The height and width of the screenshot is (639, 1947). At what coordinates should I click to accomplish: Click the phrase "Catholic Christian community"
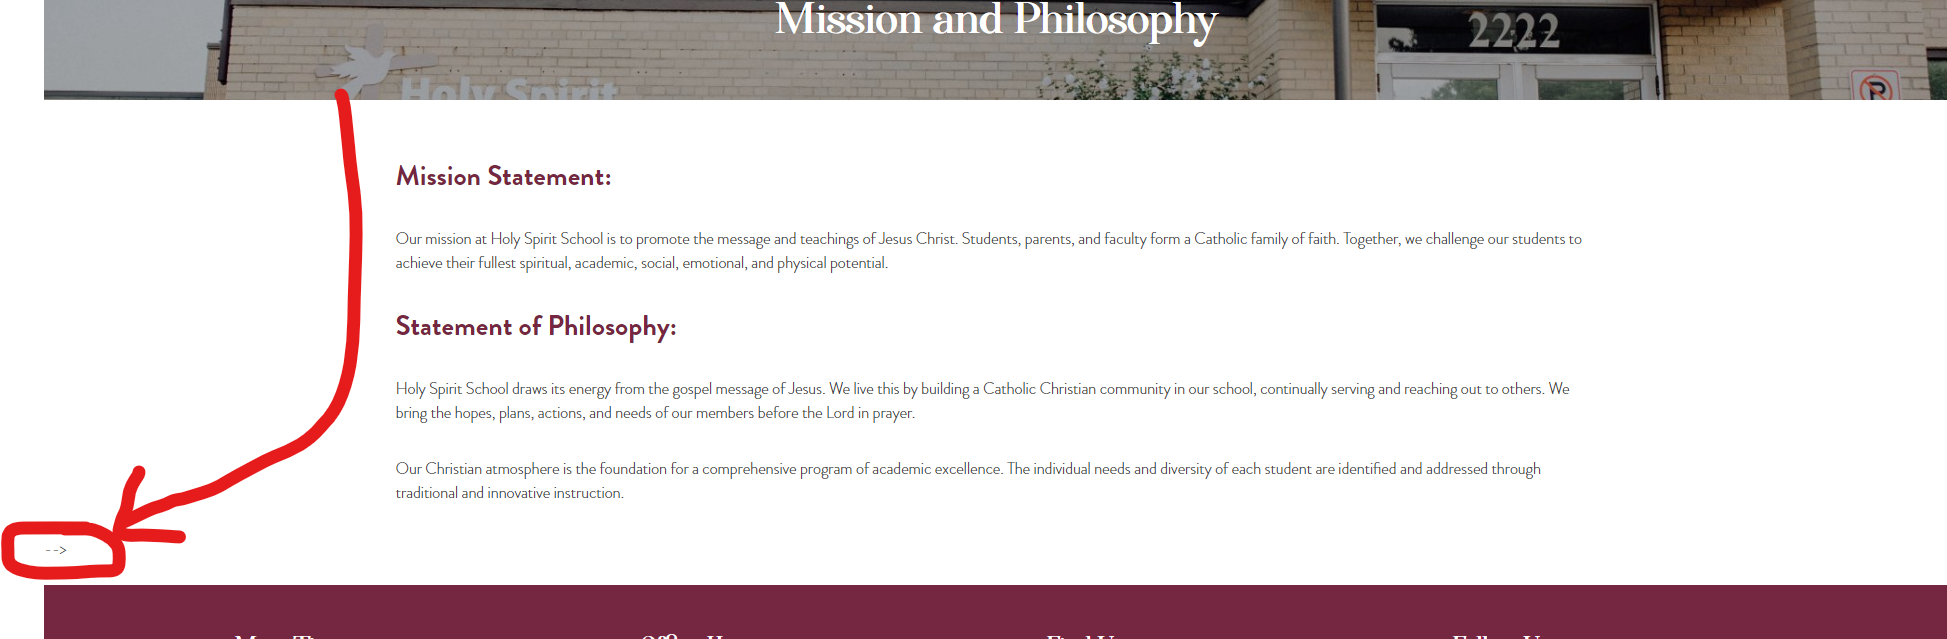pos(1076,389)
